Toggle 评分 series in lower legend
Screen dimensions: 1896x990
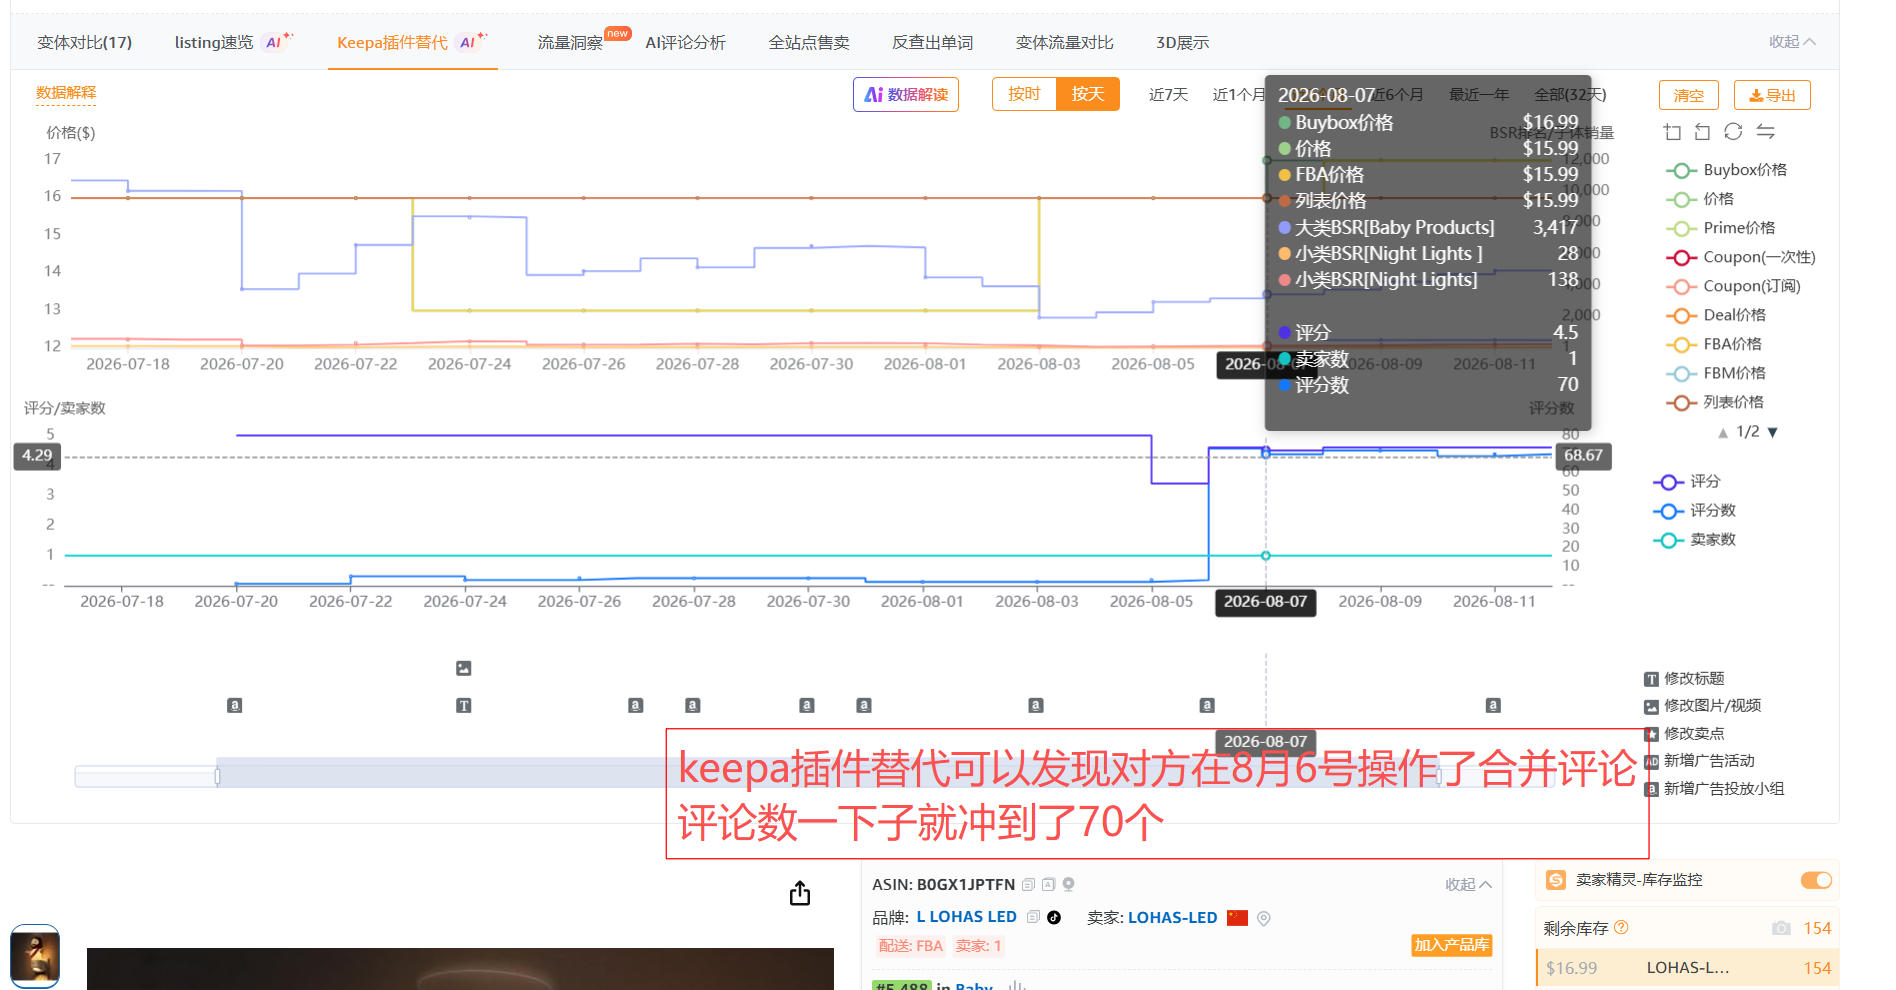(1686, 482)
